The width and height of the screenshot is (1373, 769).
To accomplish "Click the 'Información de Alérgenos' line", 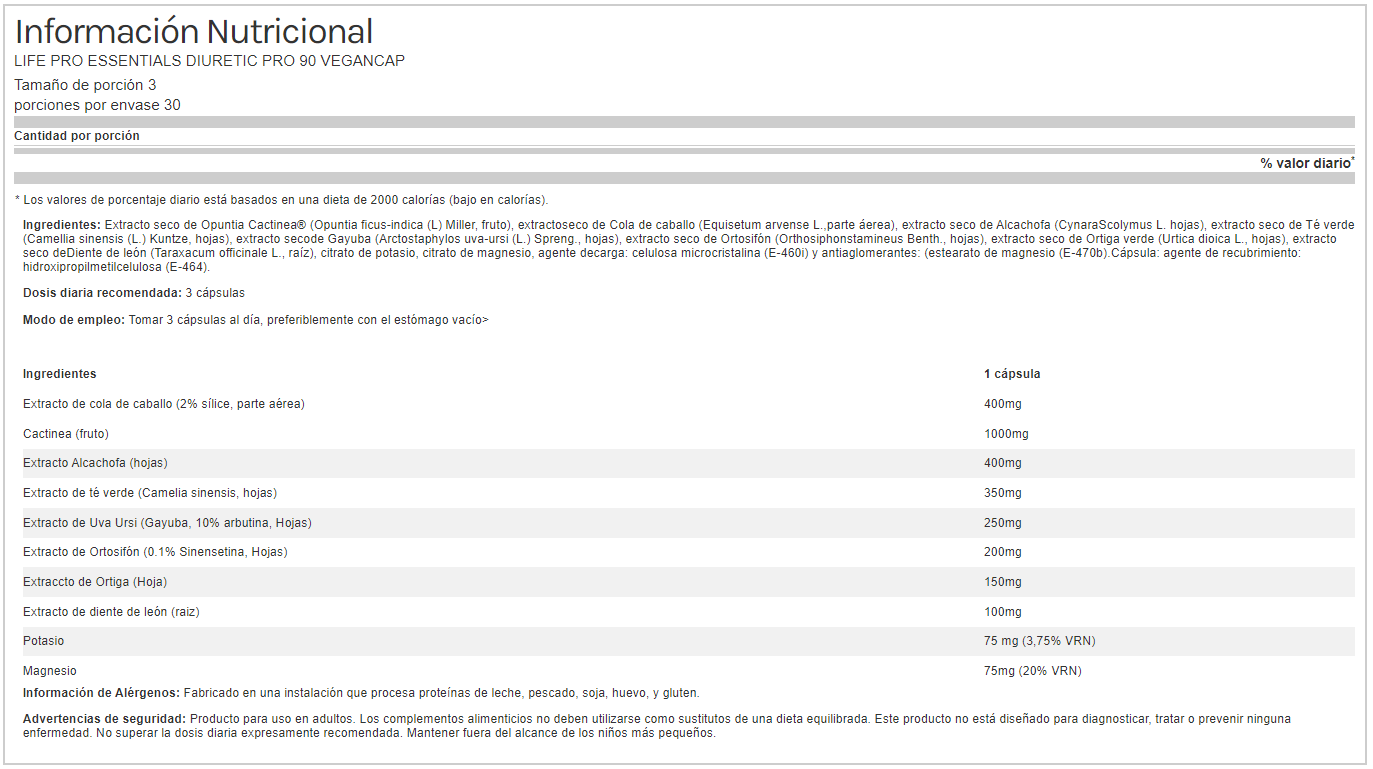I will click(x=361, y=693).
